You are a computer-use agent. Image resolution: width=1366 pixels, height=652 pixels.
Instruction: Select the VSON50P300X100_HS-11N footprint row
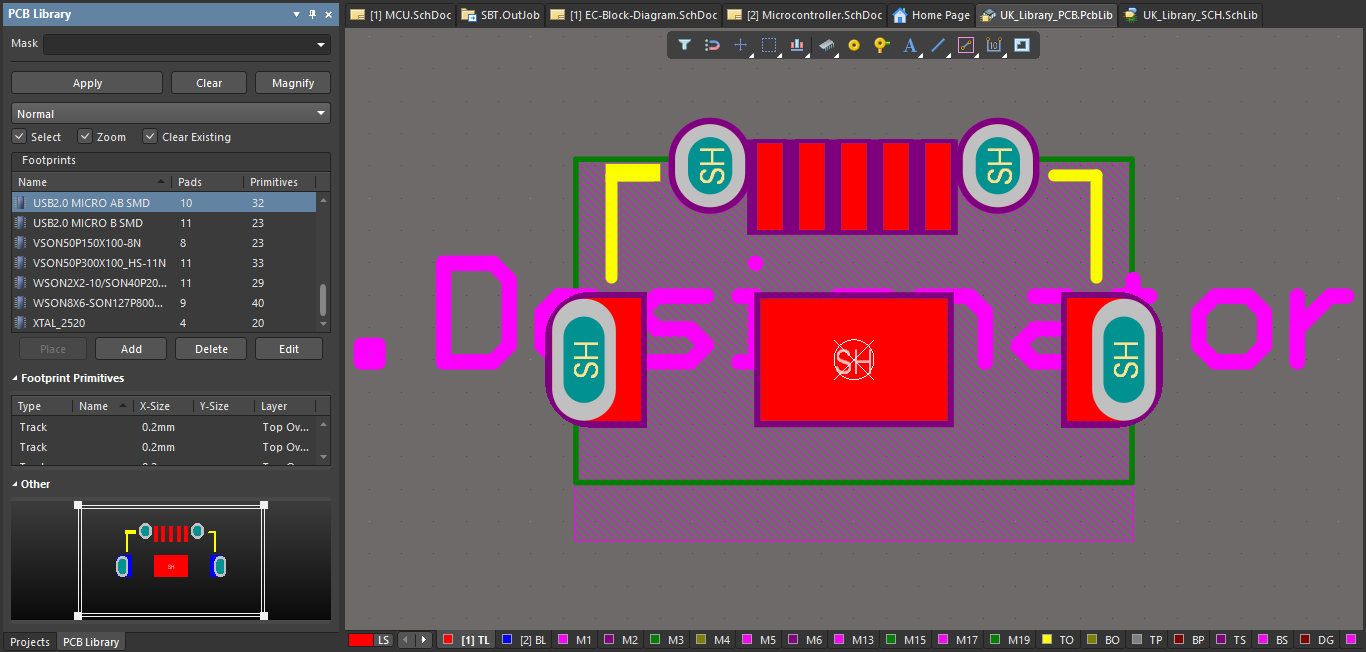click(165, 262)
